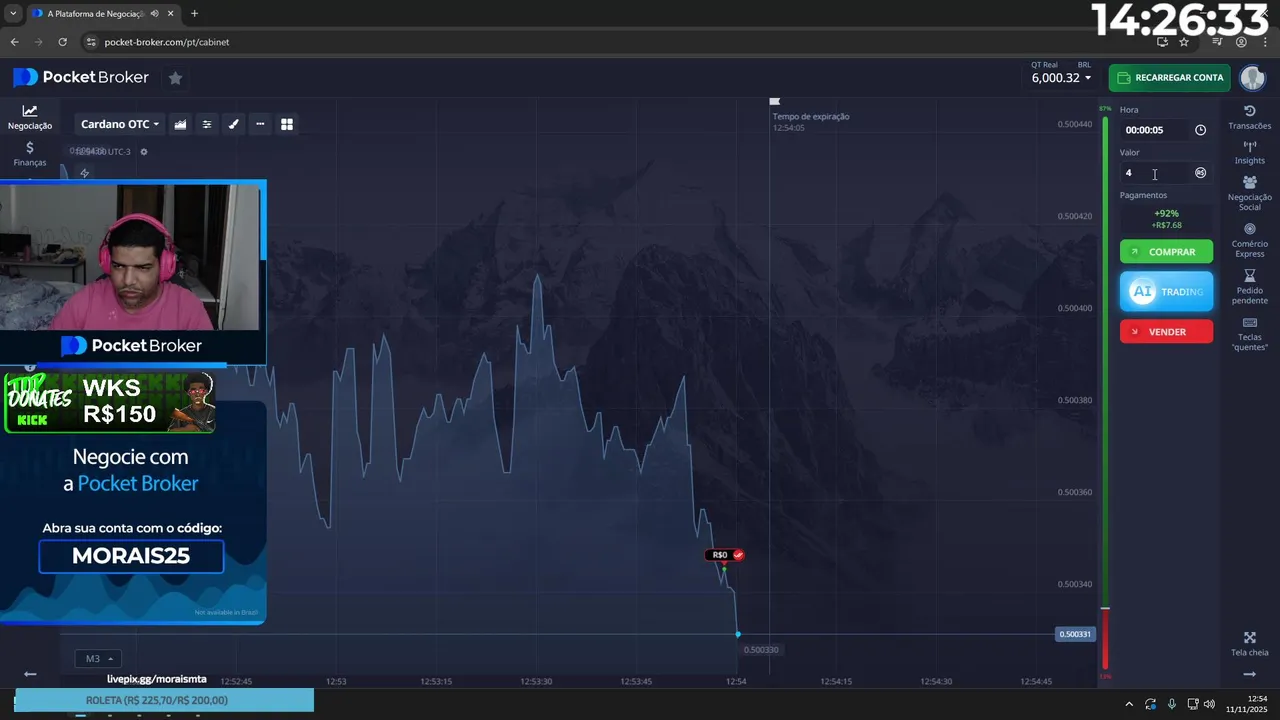This screenshot has width=1280, height=720.
Task: Click the expiration time flag marker
Action: (774, 101)
